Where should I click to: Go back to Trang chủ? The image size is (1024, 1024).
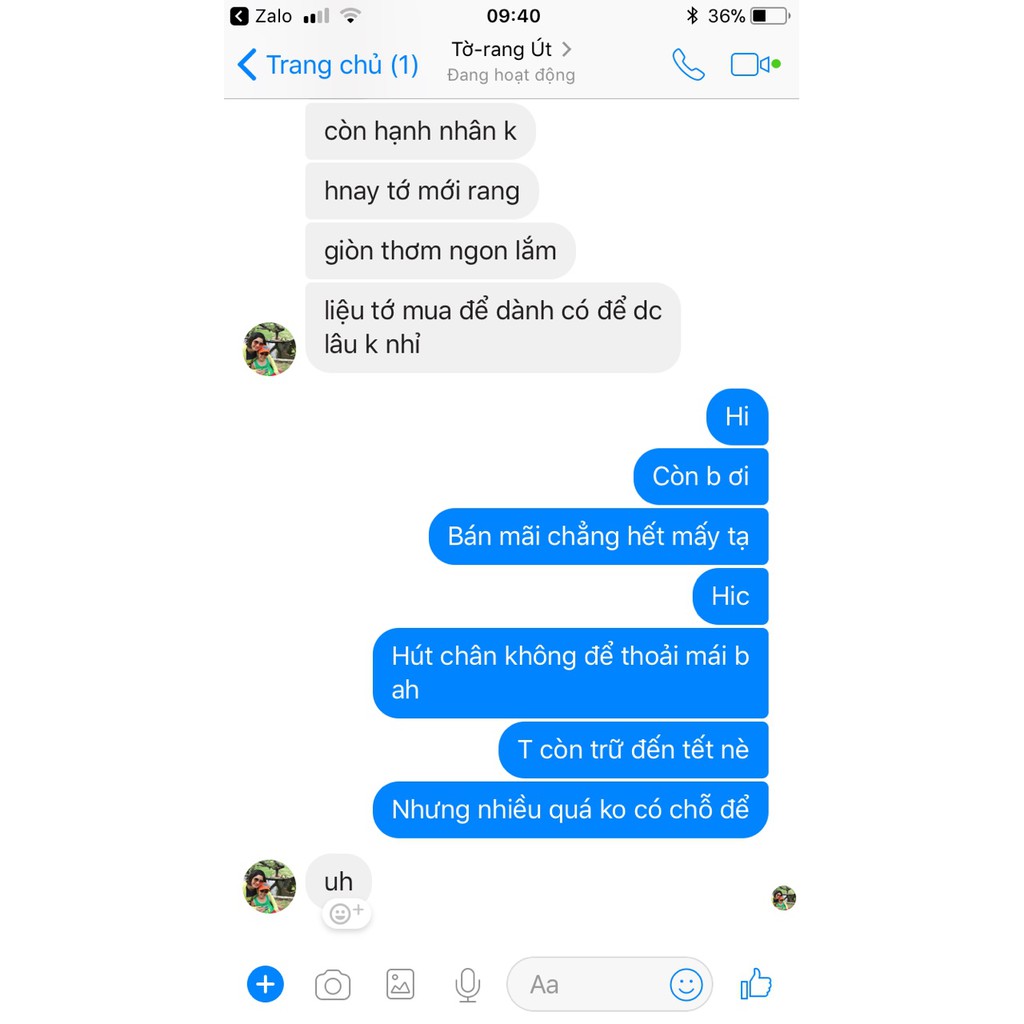[328, 65]
